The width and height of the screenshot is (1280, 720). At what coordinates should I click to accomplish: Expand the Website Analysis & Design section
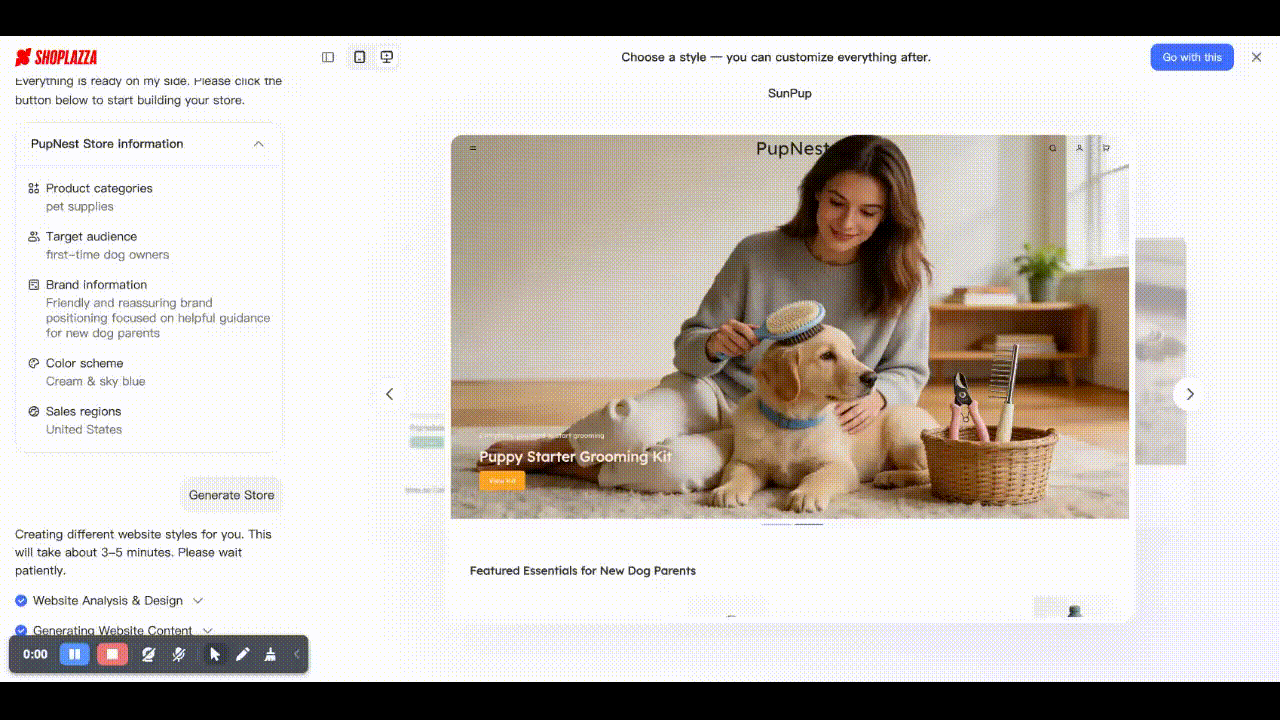click(x=196, y=600)
